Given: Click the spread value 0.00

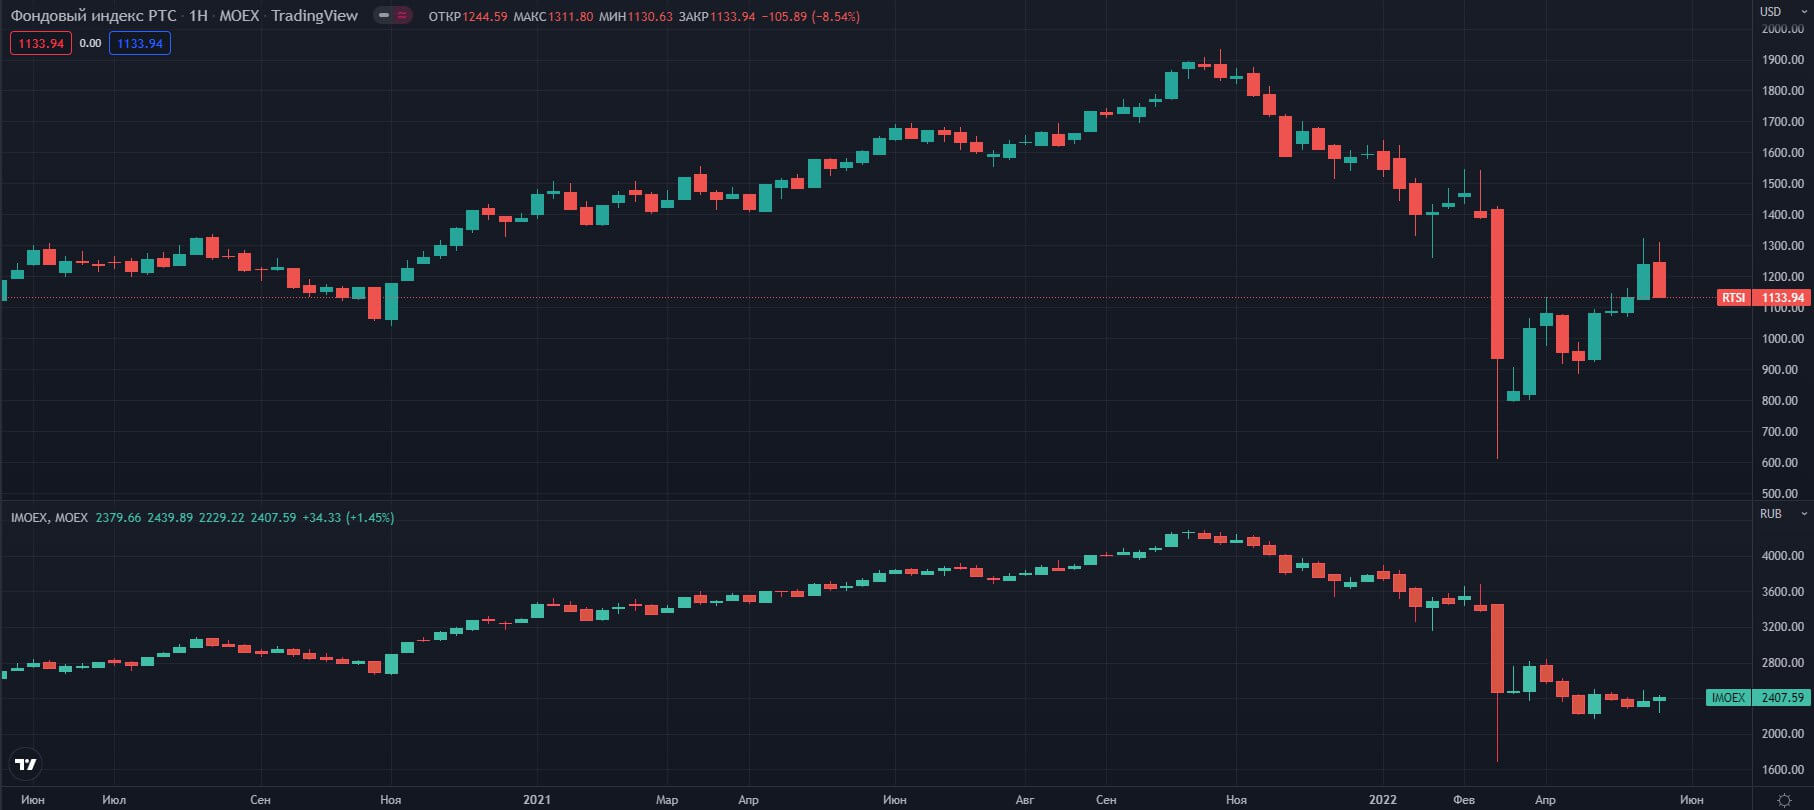Looking at the screenshot, I should point(90,43).
